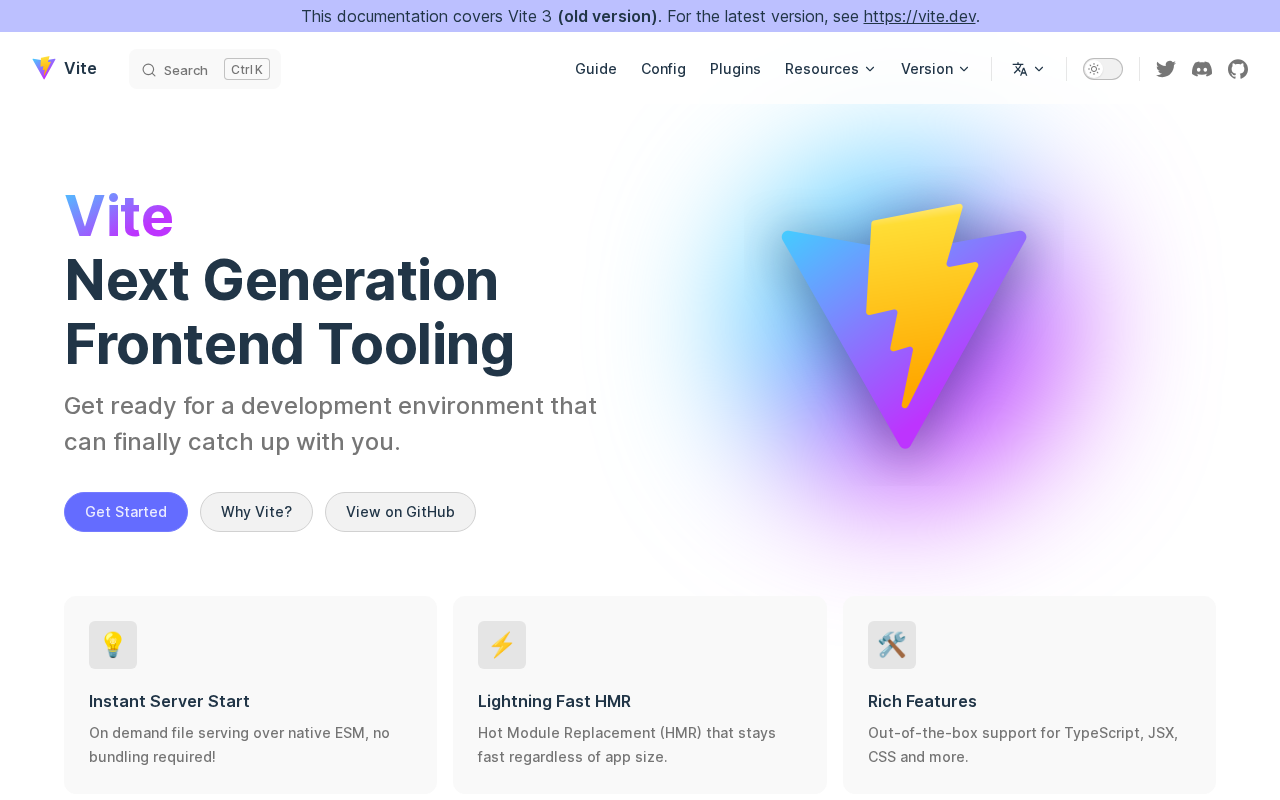Expand the Resources dropdown menu
The width and height of the screenshot is (1280, 800).
(830, 69)
